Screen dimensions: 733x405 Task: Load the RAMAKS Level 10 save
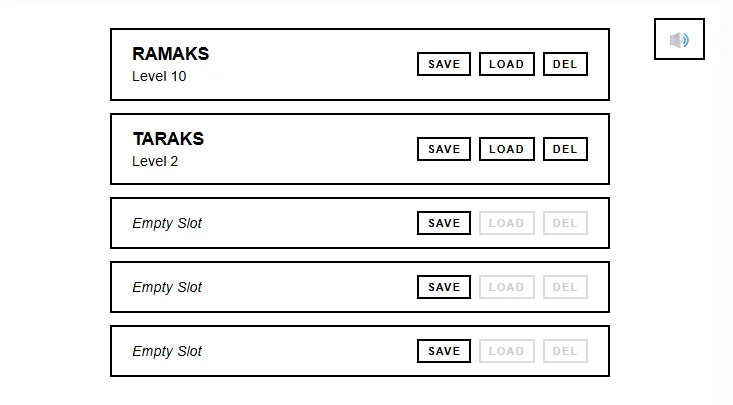pos(506,64)
